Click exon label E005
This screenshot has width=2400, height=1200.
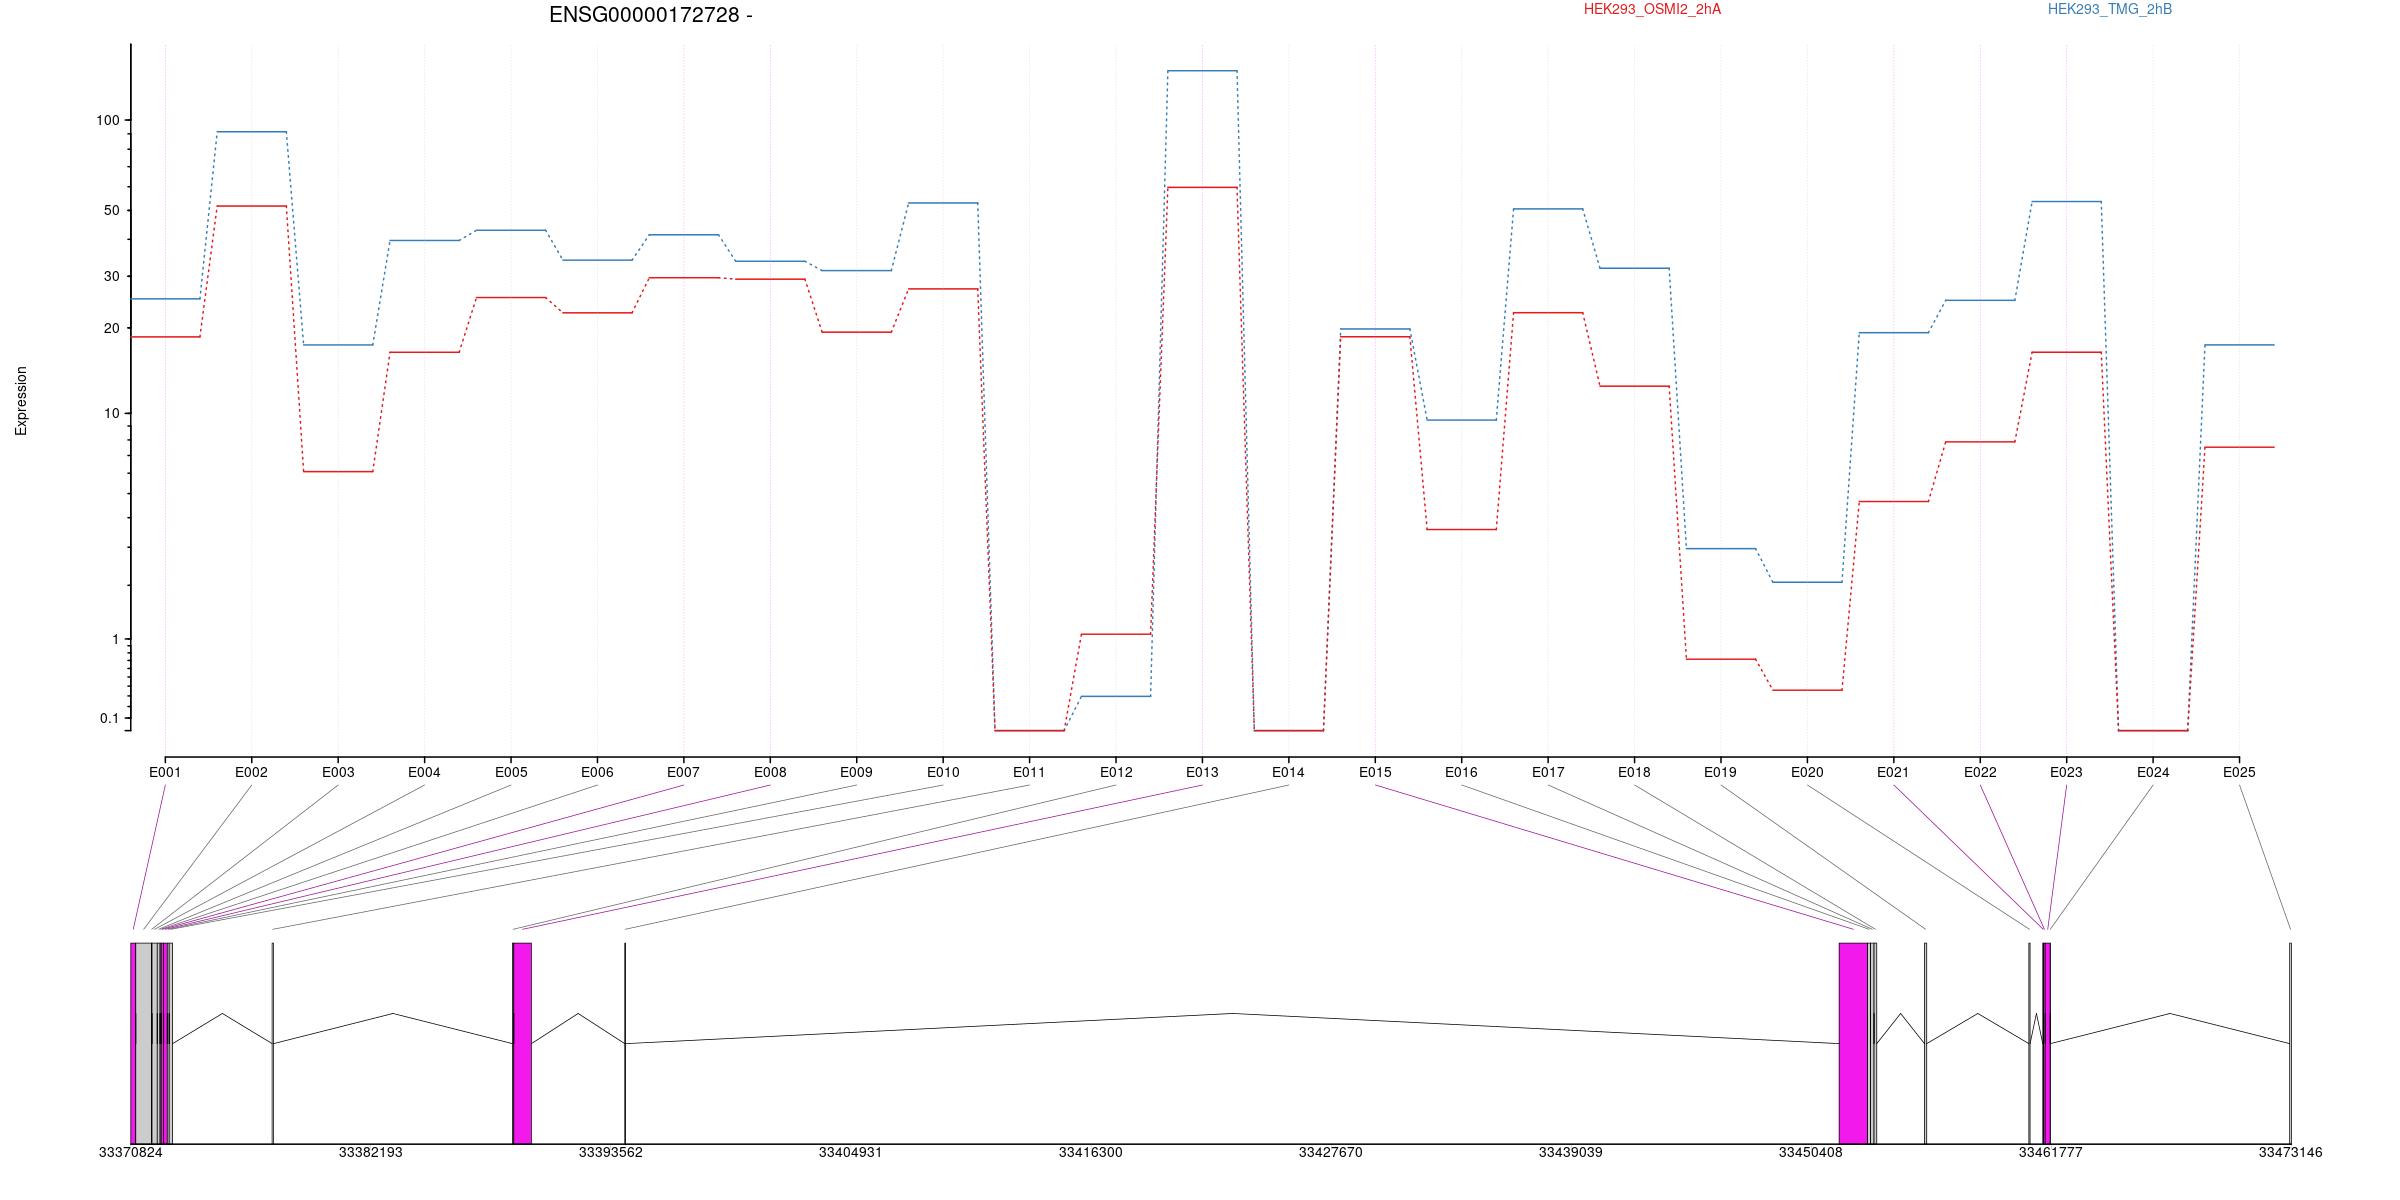tap(511, 772)
